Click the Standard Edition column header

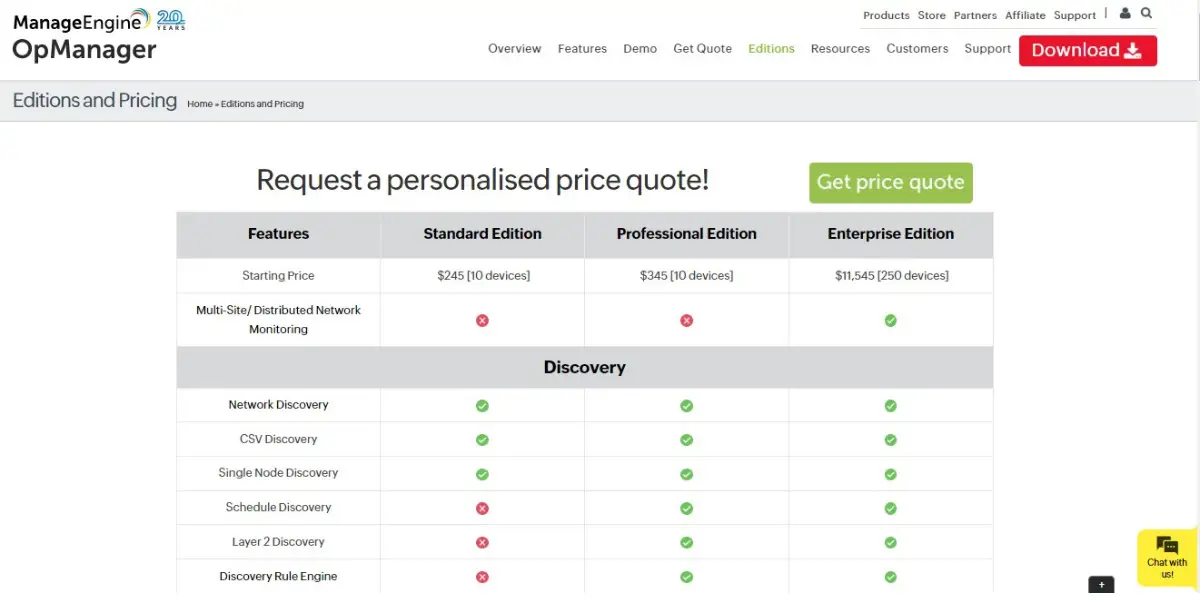(x=482, y=234)
